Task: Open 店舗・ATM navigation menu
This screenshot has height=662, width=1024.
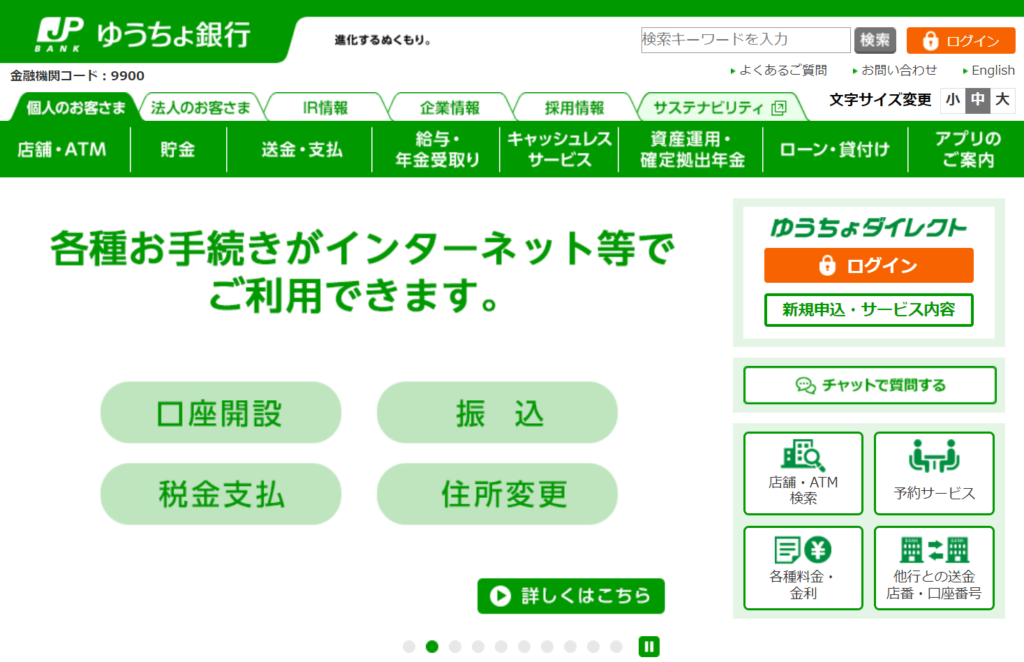Action: (63, 150)
